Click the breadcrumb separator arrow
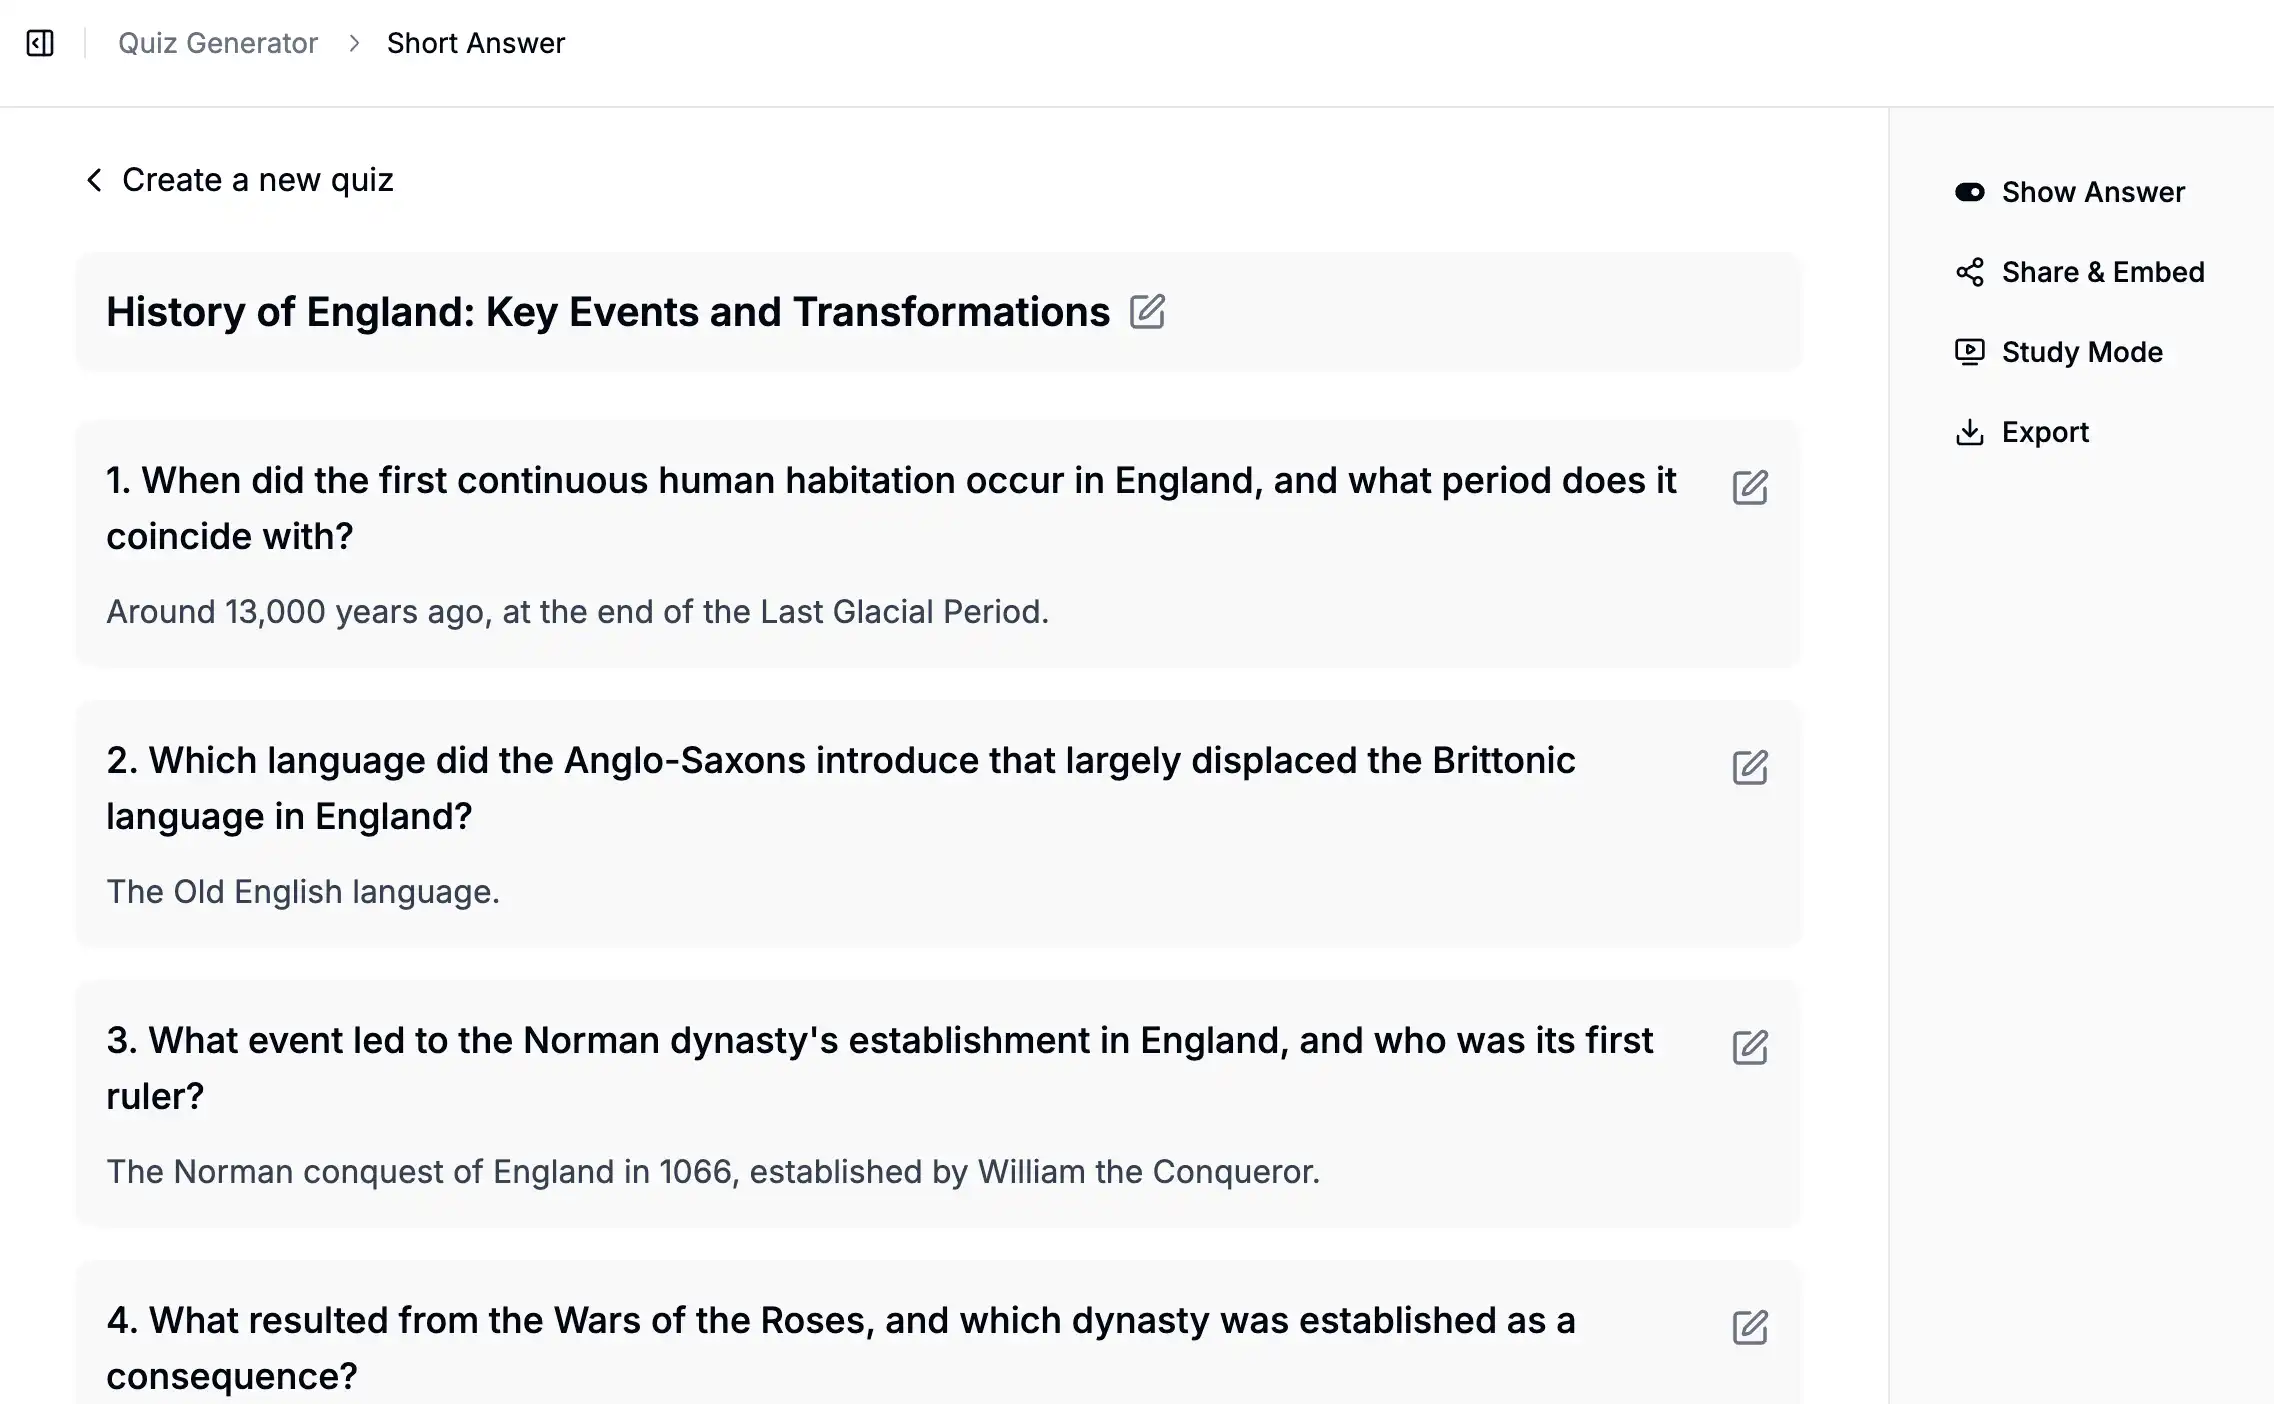 point(353,44)
